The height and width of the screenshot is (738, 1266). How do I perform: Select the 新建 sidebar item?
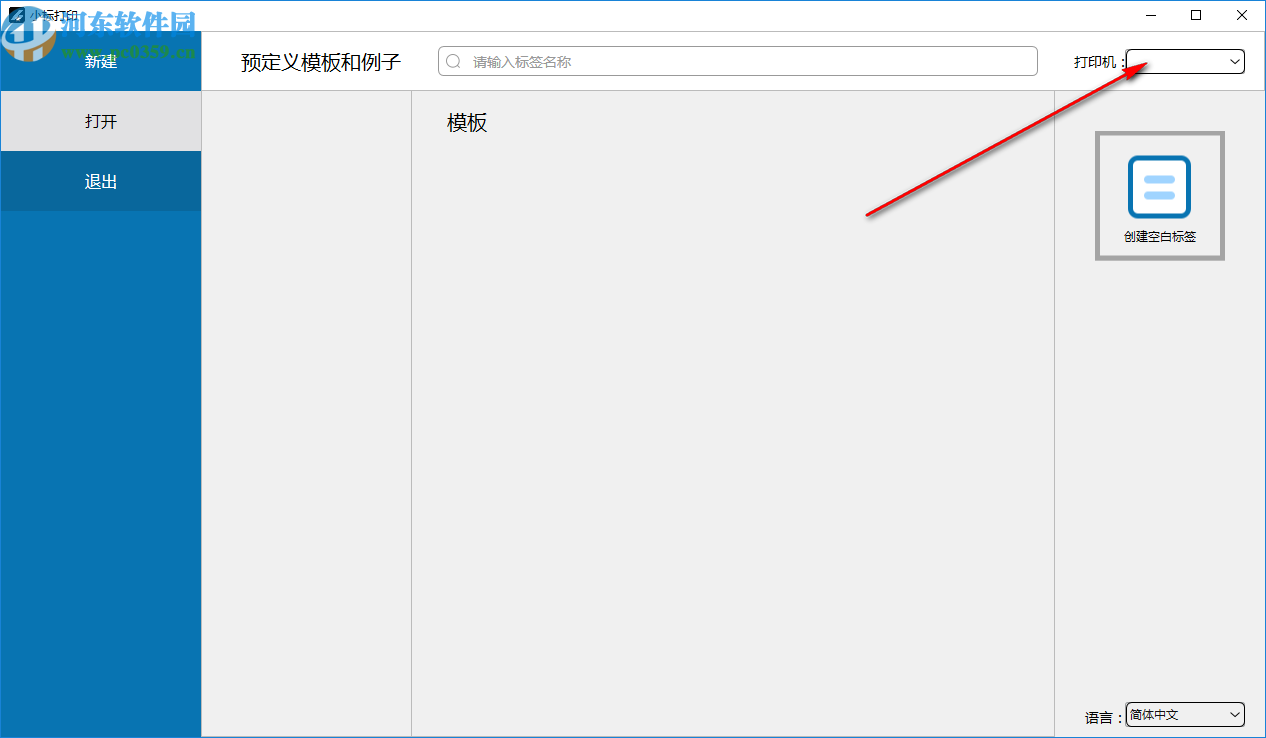click(x=101, y=61)
